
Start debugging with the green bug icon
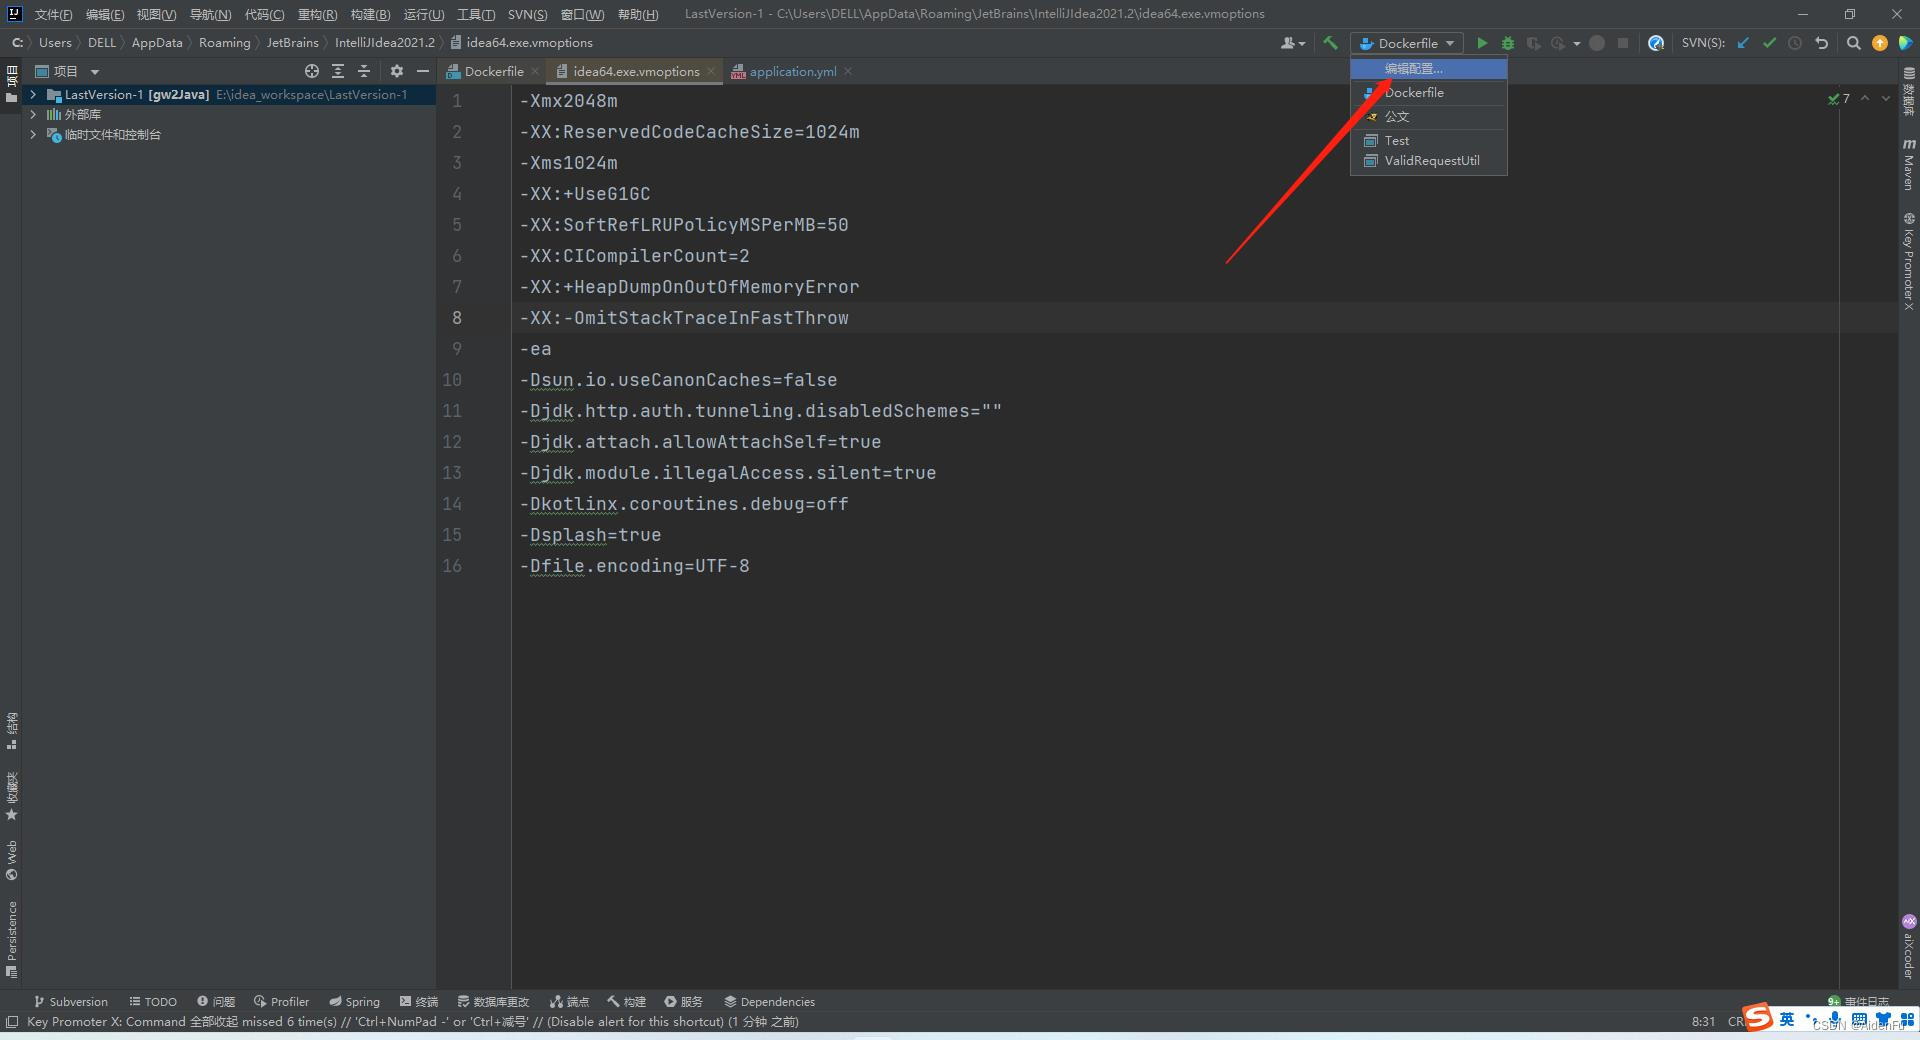[1508, 43]
